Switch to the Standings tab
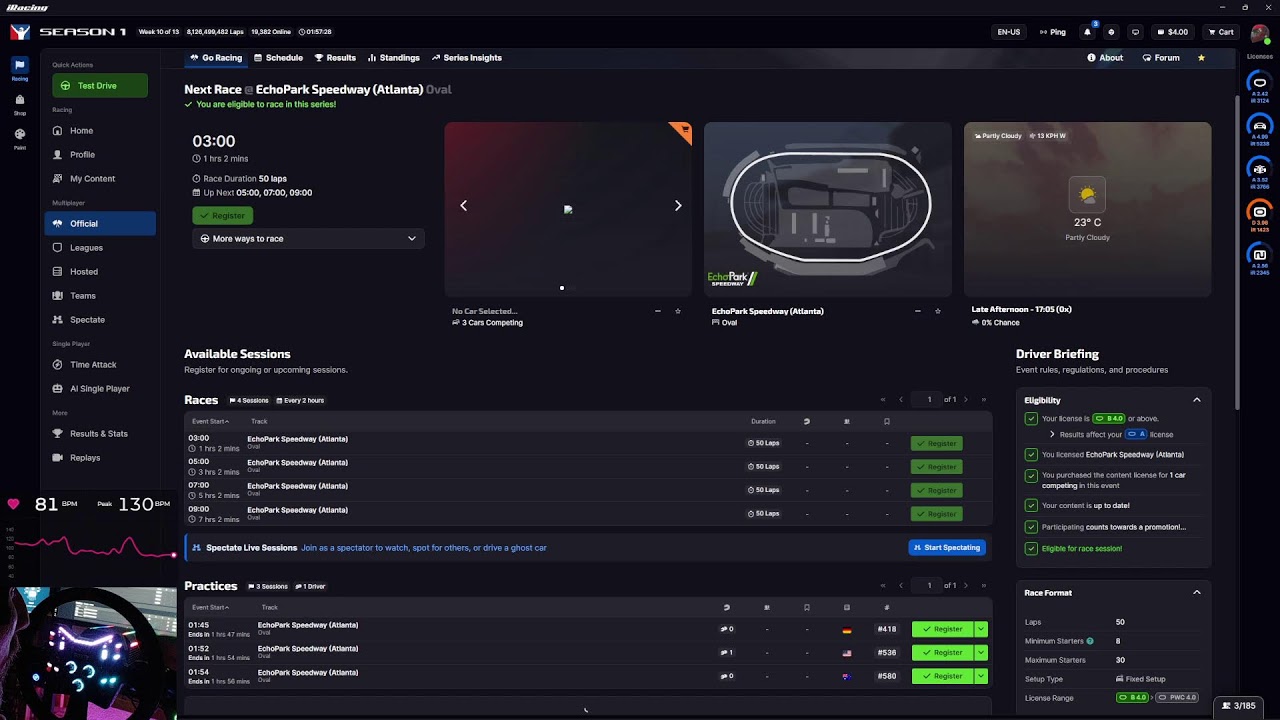 pos(394,58)
